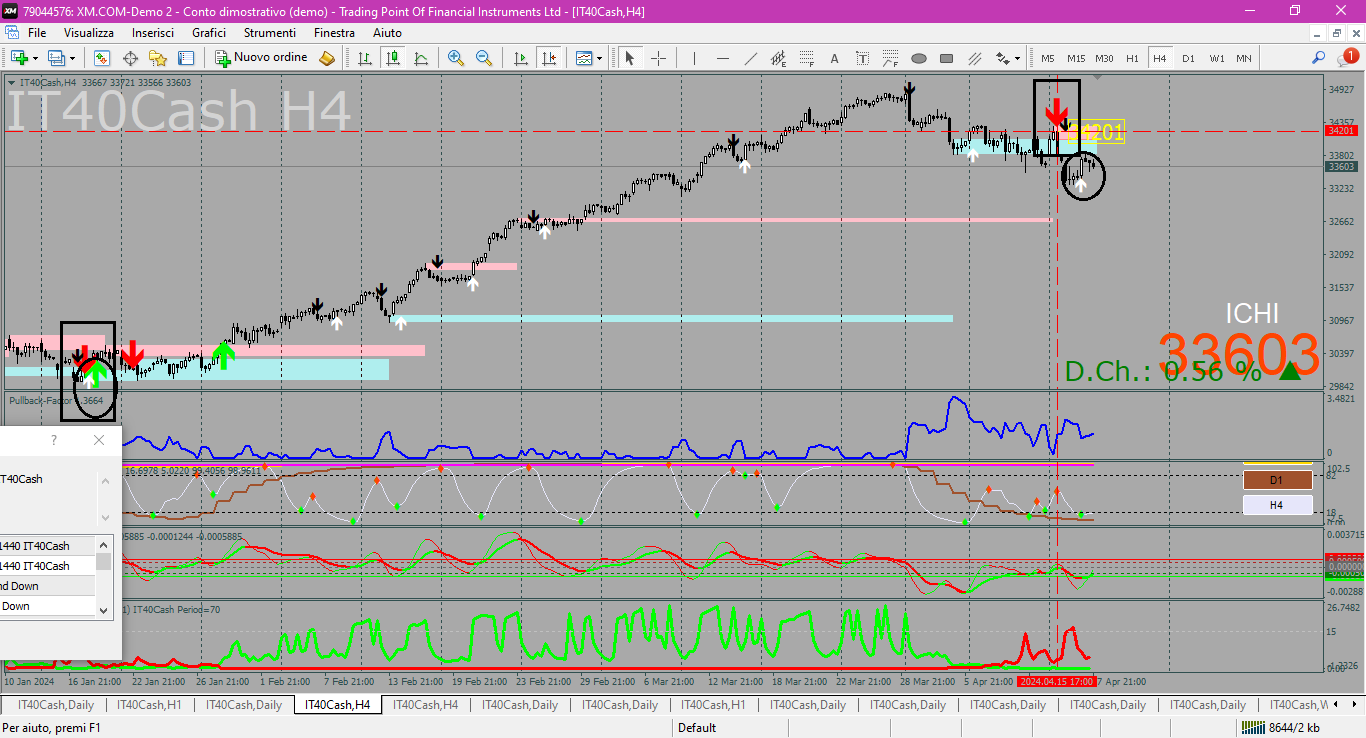Image resolution: width=1366 pixels, height=738 pixels.
Task: Select the rectangle drawing tool
Action: click(x=946, y=58)
